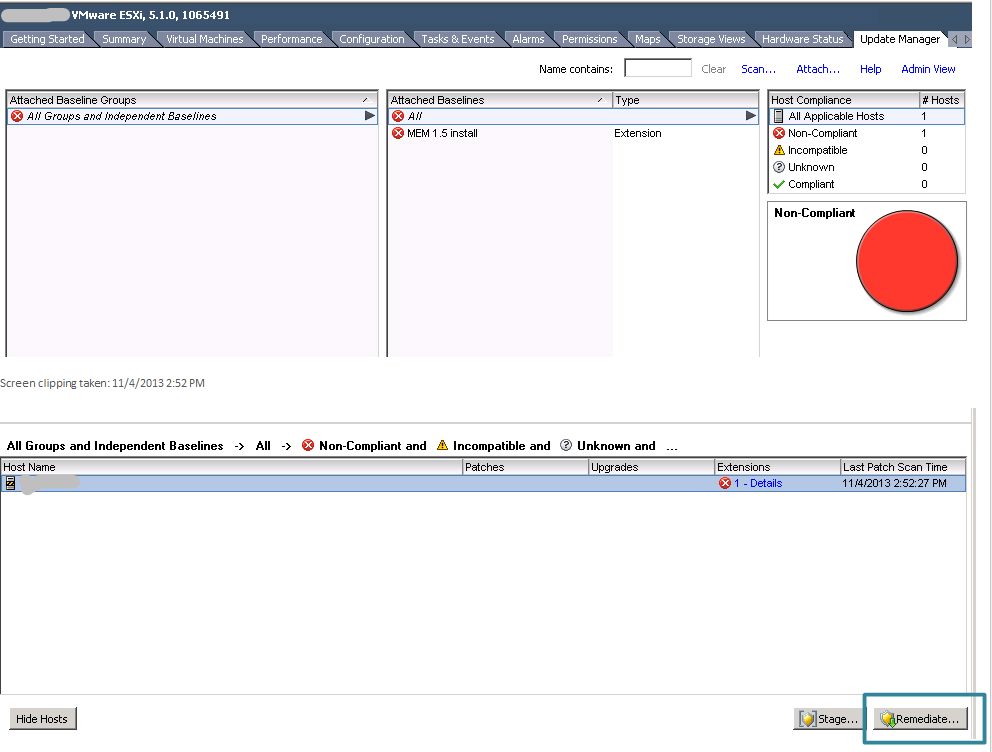
Task: Click the Unknown question mark icon in Host Compliance
Action: coord(779,168)
